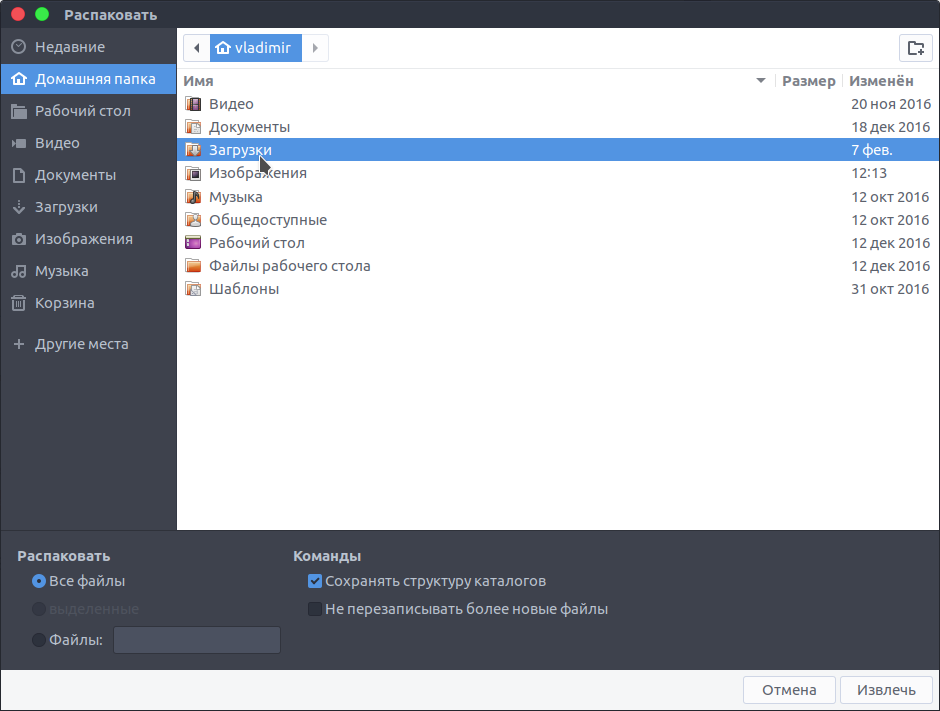The height and width of the screenshot is (711, 940).
Task: Open Корзина in the sidebar
Action: click(x=89, y=303)
